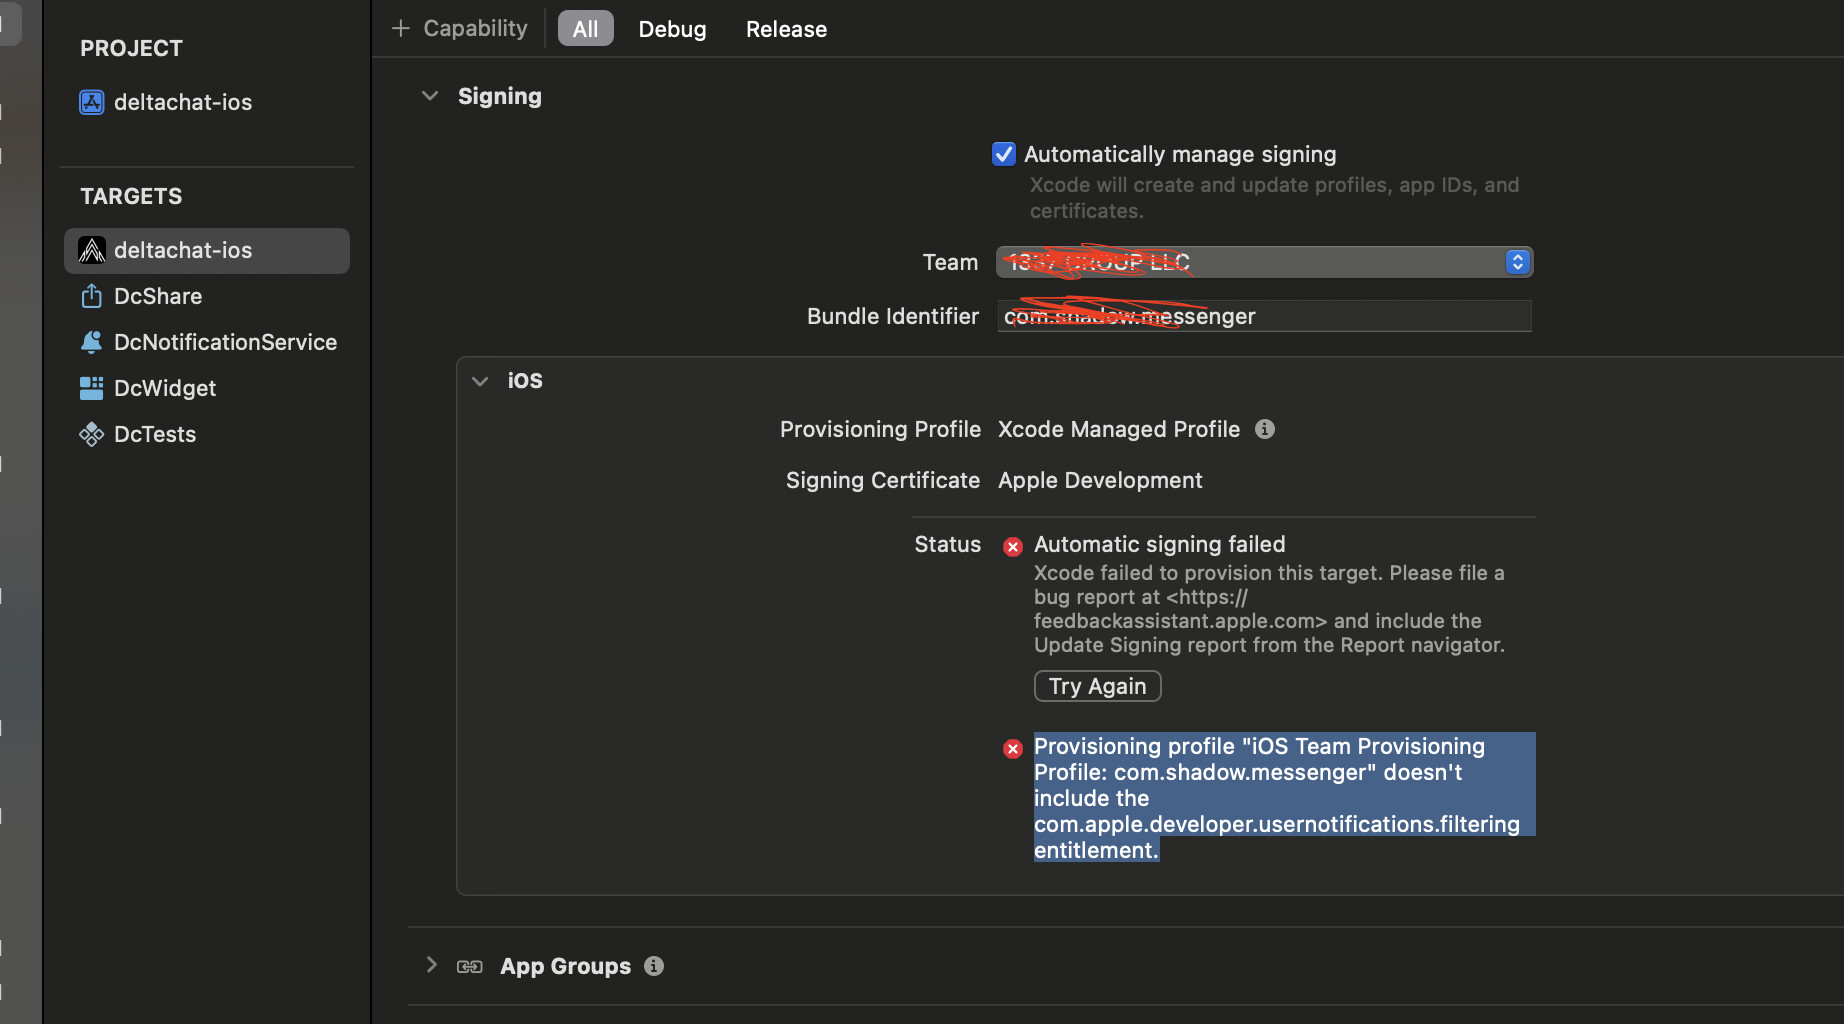Open the Team dropdown menu

[x=1516, y=262]
